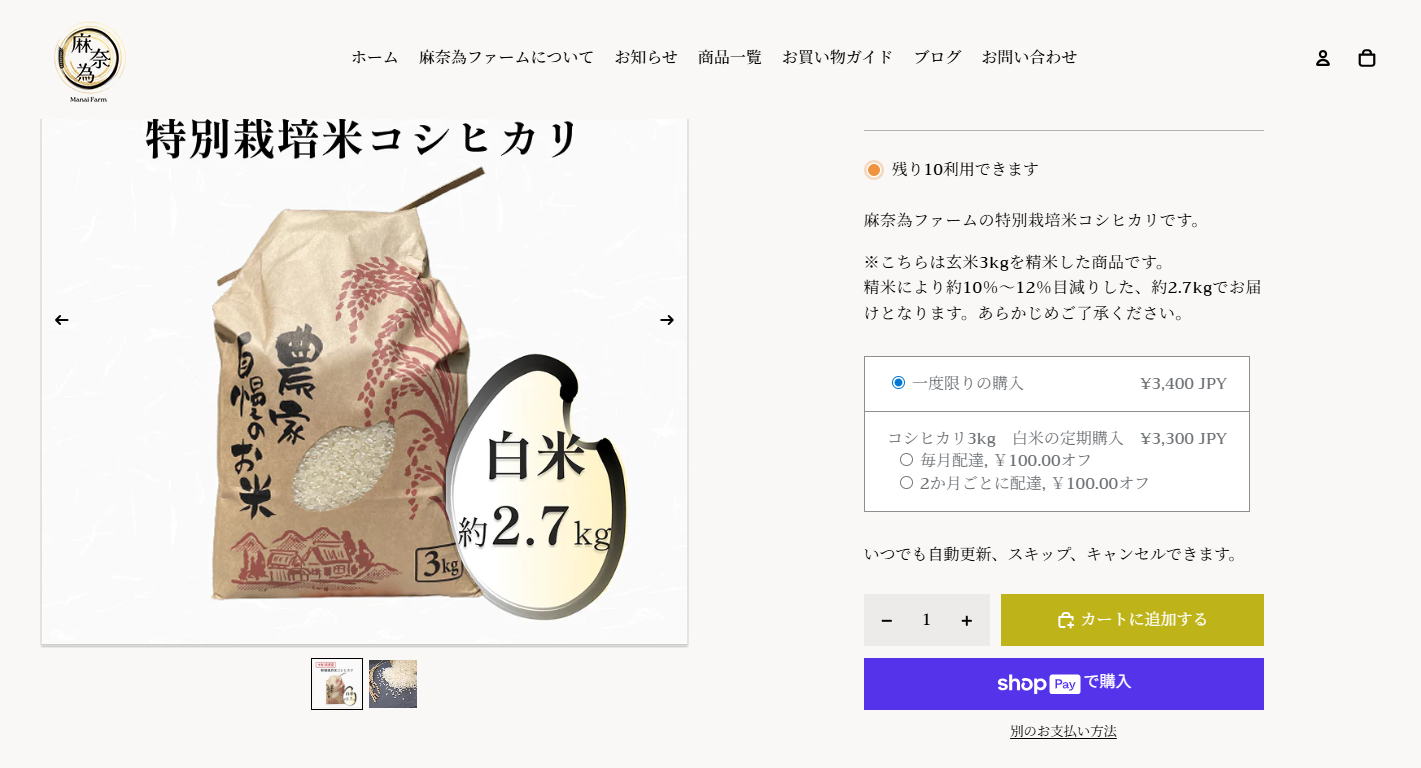1421x768 pixels.
Task: Go to 商品一覧 in navigation
Action: click(x=730, y=57)
